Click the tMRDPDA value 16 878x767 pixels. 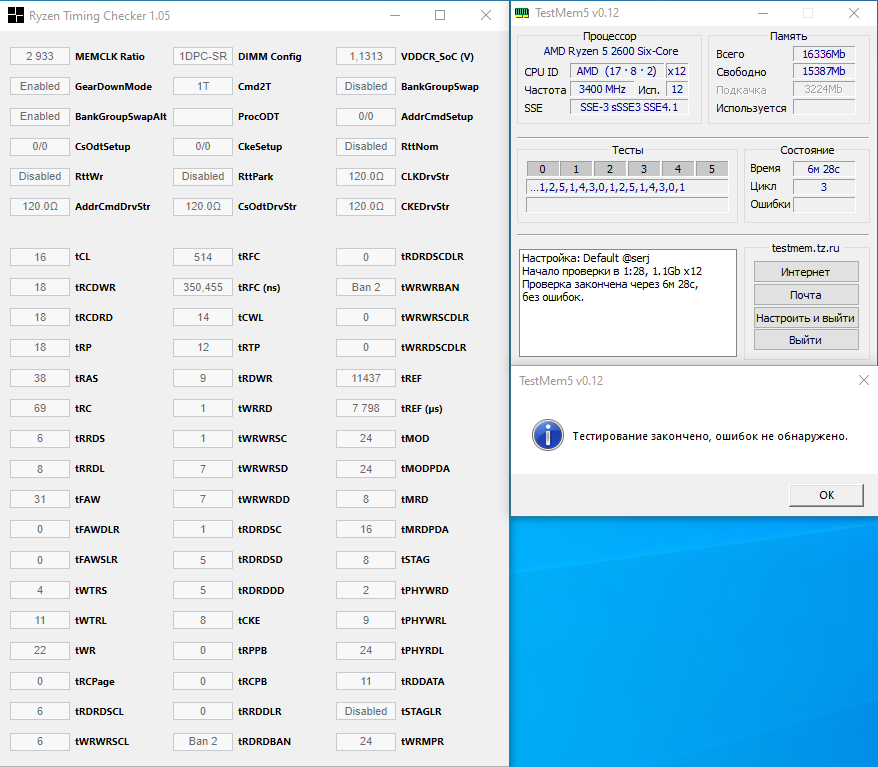pos(366,529)
